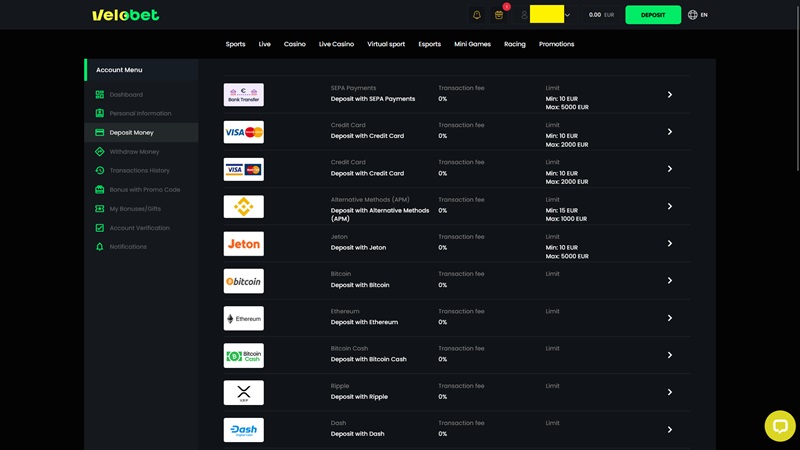Select the Bitcoin payment logo
Viewport: 800px width, 450px height.
(243, 281)
